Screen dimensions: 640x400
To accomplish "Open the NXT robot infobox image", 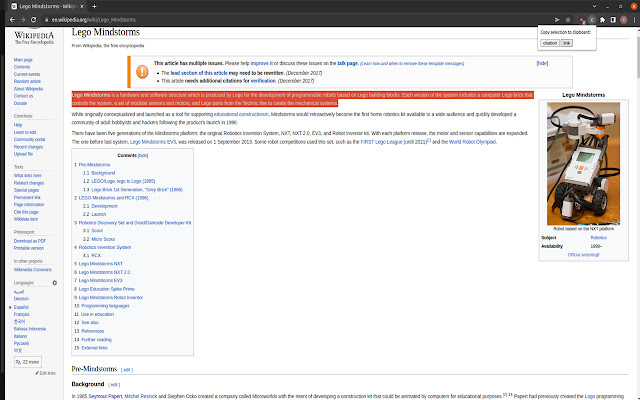I will pos(583,163).
